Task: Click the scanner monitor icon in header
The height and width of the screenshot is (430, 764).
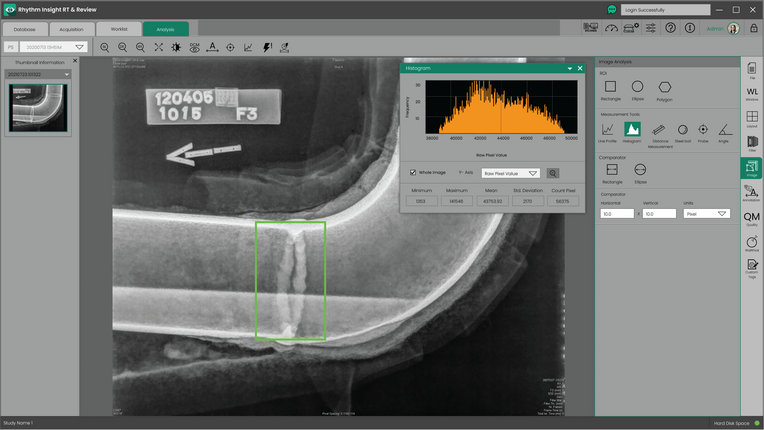Action: tap(591, 28)
